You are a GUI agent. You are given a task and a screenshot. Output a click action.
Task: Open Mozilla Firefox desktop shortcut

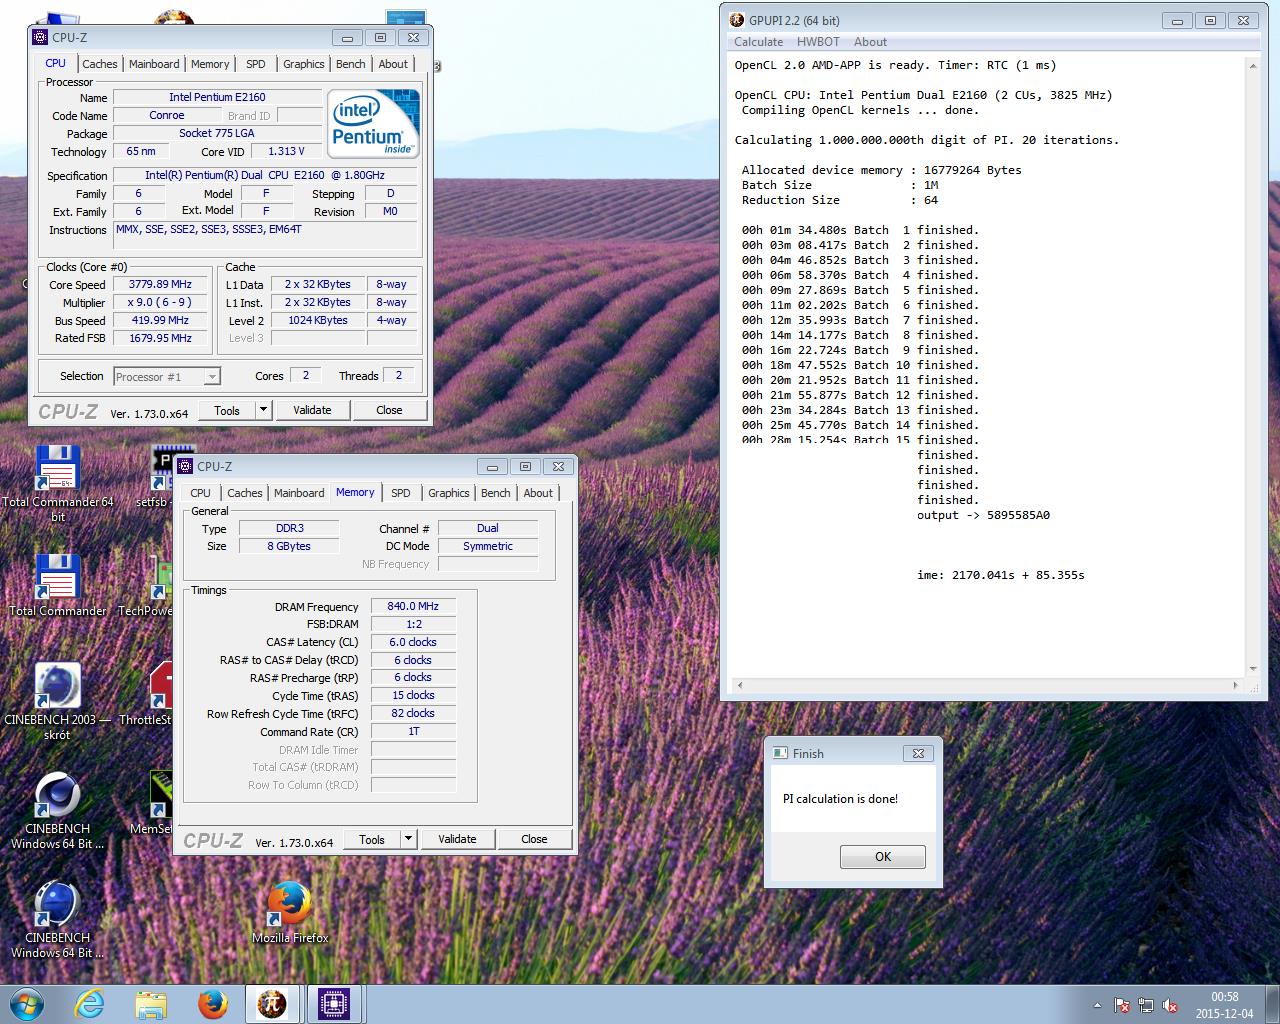click(290, 910)
